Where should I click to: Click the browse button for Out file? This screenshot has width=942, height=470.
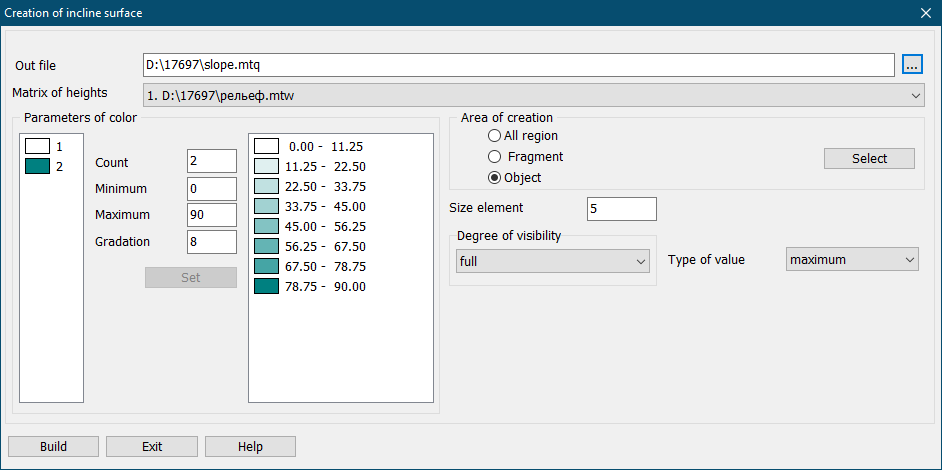tap(911, 65)
